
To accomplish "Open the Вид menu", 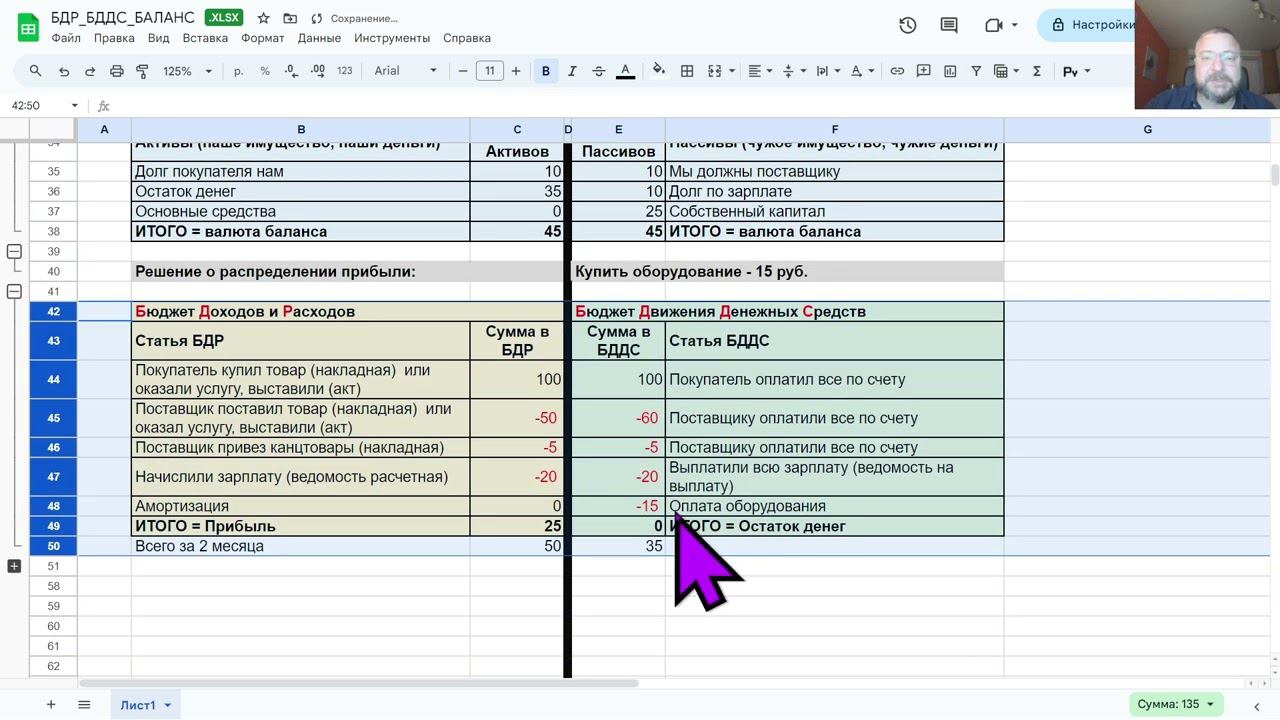I will (x=158, y=38).
